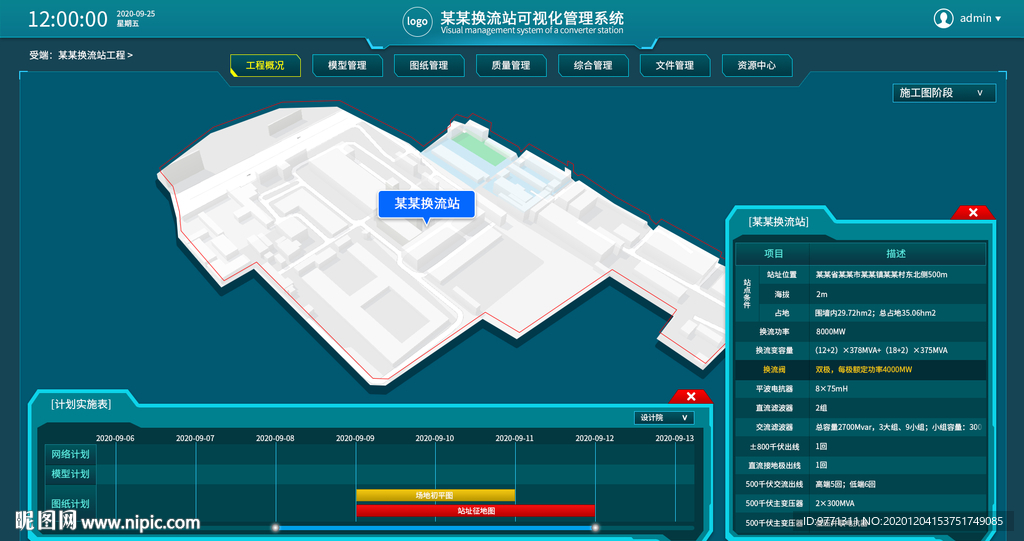Open the admin account dropdown
The width and height of the screenshot is (1024, 541).
coord(980,18)
